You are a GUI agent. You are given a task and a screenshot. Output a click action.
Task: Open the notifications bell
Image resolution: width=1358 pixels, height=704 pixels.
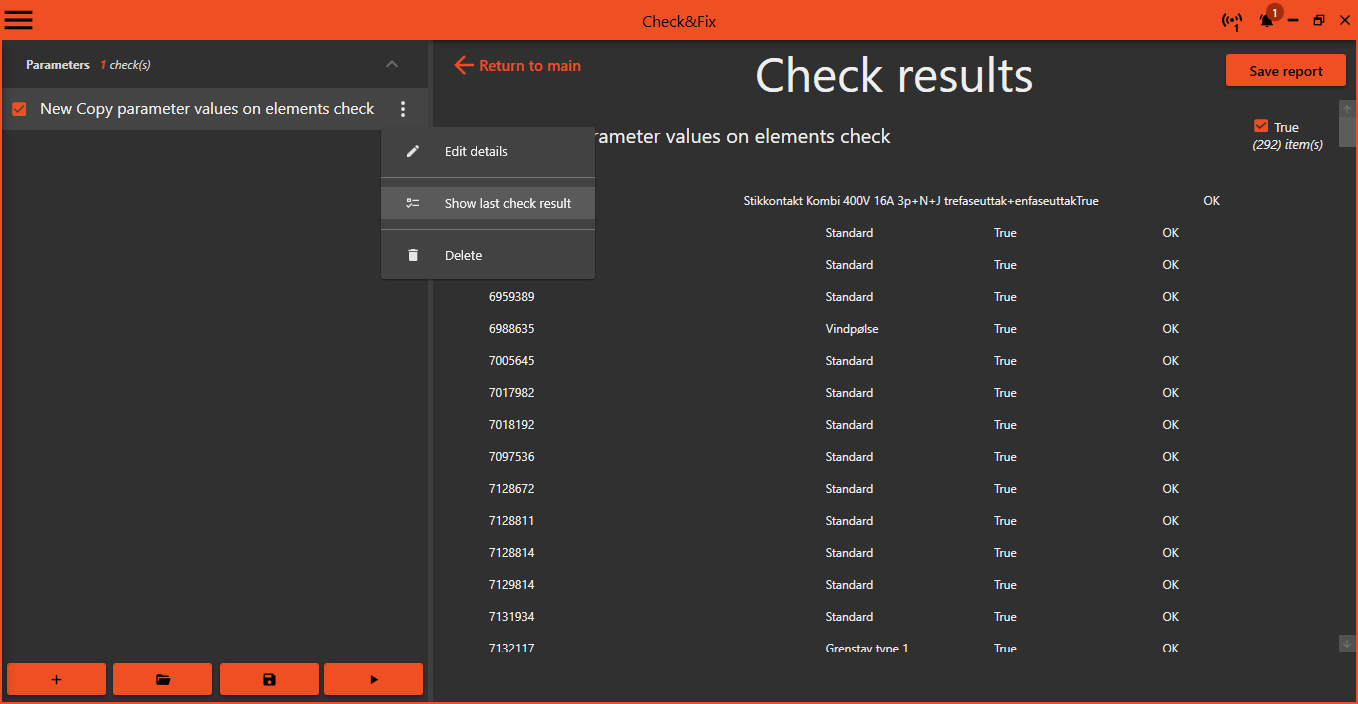[x=1267, y=21]
